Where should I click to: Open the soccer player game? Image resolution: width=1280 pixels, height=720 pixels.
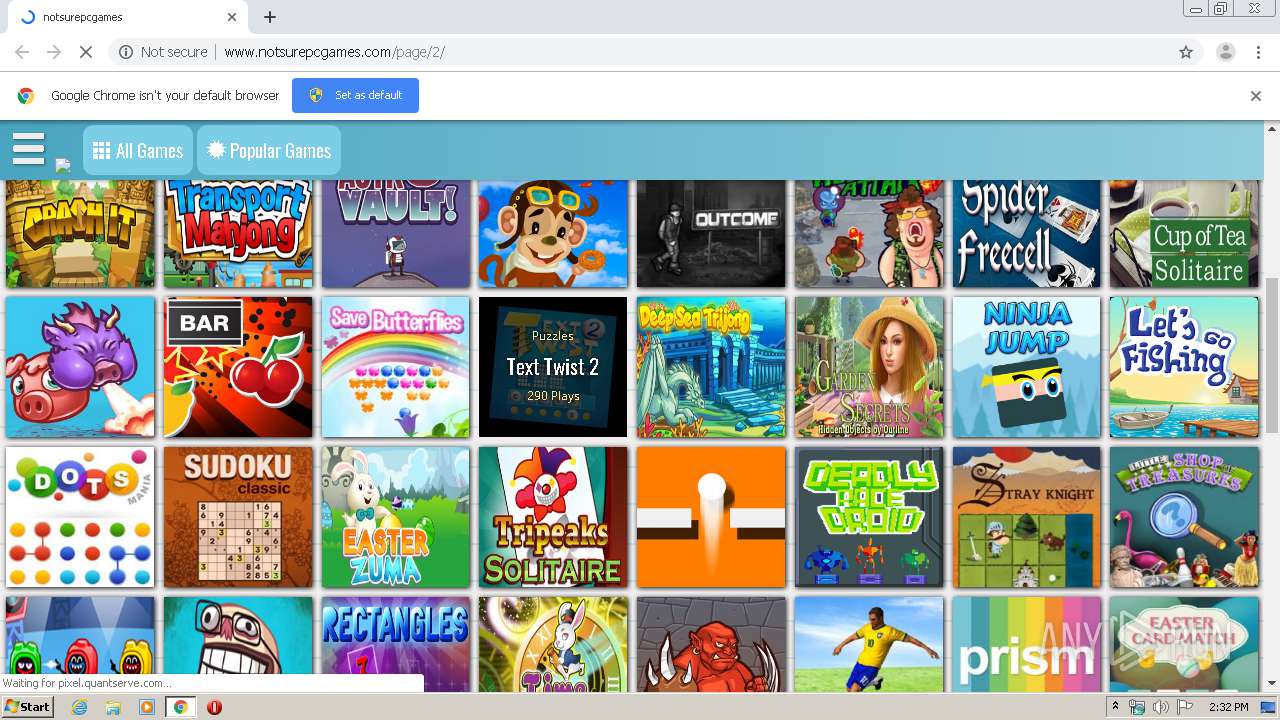coord(869,644)
